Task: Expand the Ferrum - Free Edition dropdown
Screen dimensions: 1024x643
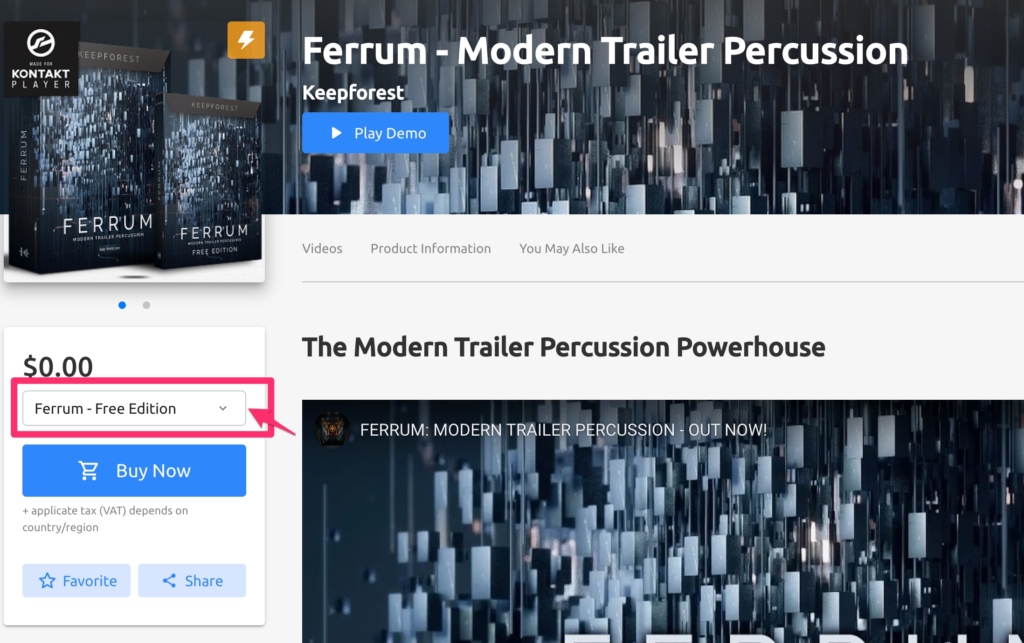Action: pyautogui.click(x=134, y=408)
